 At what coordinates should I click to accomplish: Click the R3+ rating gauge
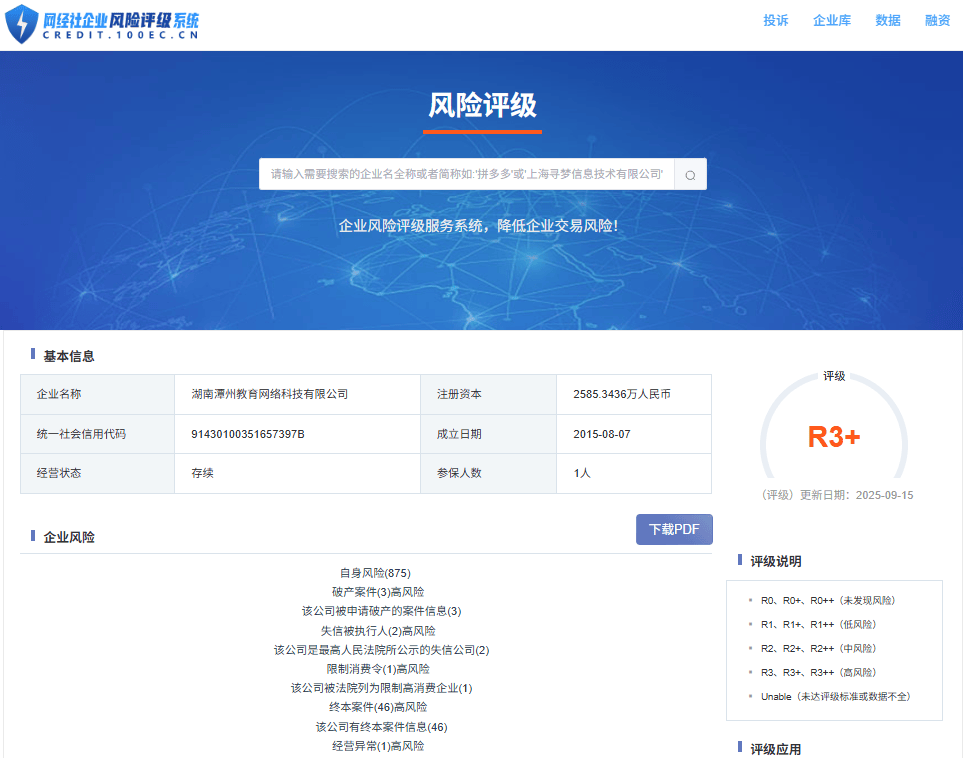click(x=833, y=437)
